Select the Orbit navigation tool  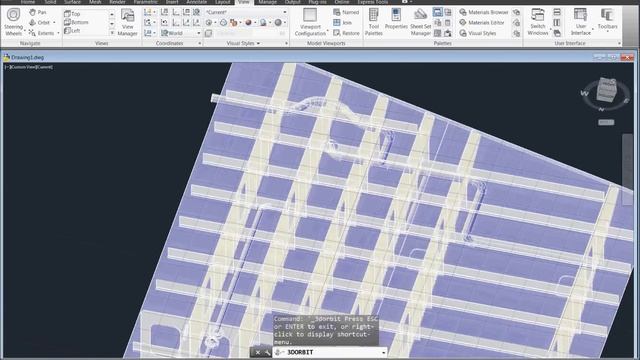pos(40,22)
